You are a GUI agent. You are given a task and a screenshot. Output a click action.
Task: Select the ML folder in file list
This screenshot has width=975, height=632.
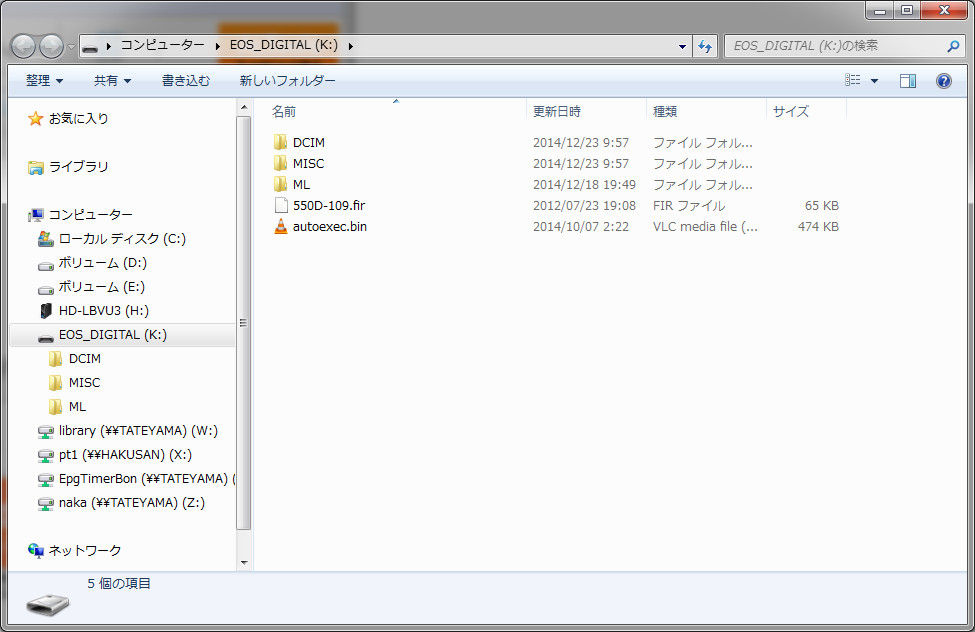(x=301, y=185)
